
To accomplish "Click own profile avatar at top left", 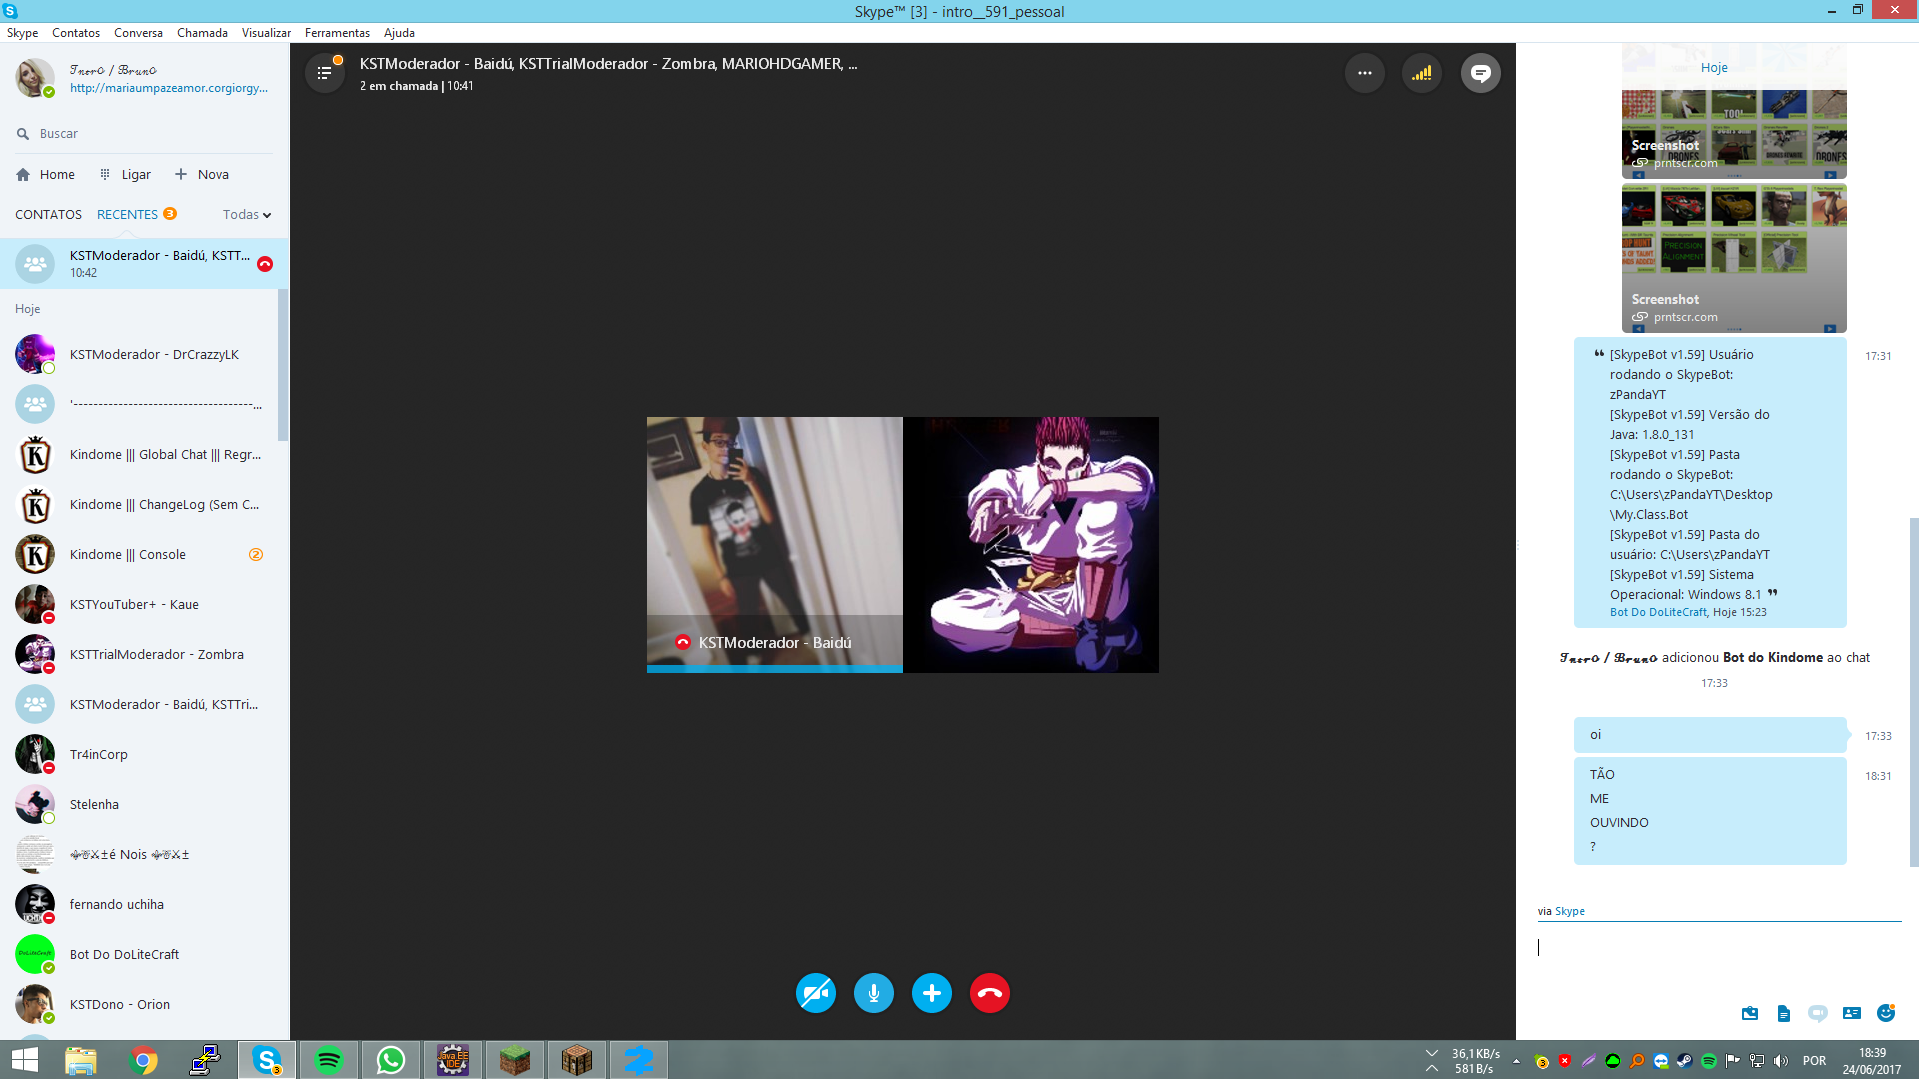I will click(35, 77).
